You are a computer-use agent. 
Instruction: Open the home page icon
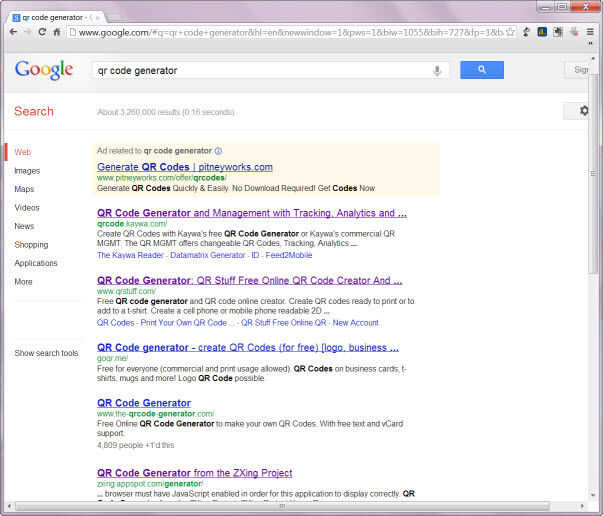click(x=57, y=32)
